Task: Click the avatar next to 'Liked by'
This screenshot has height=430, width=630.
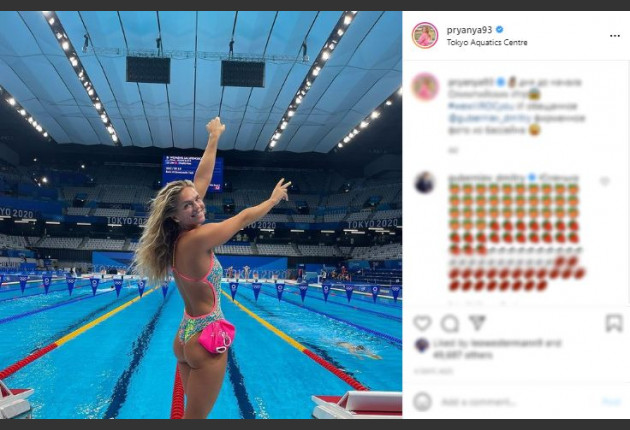Action: (x=421, y=345)
